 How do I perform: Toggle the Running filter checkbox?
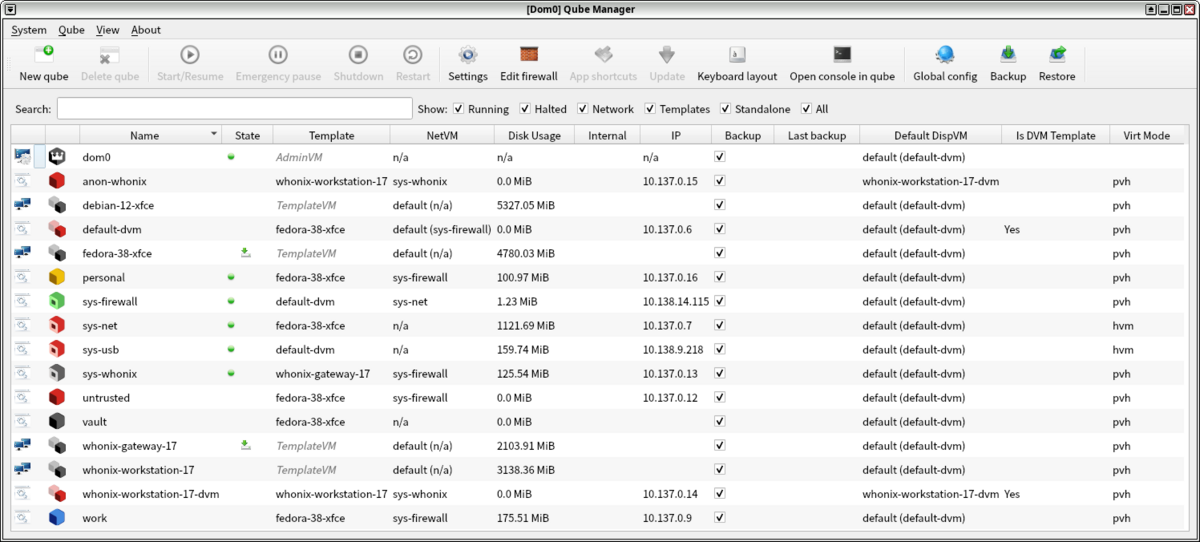click(459, 109)
